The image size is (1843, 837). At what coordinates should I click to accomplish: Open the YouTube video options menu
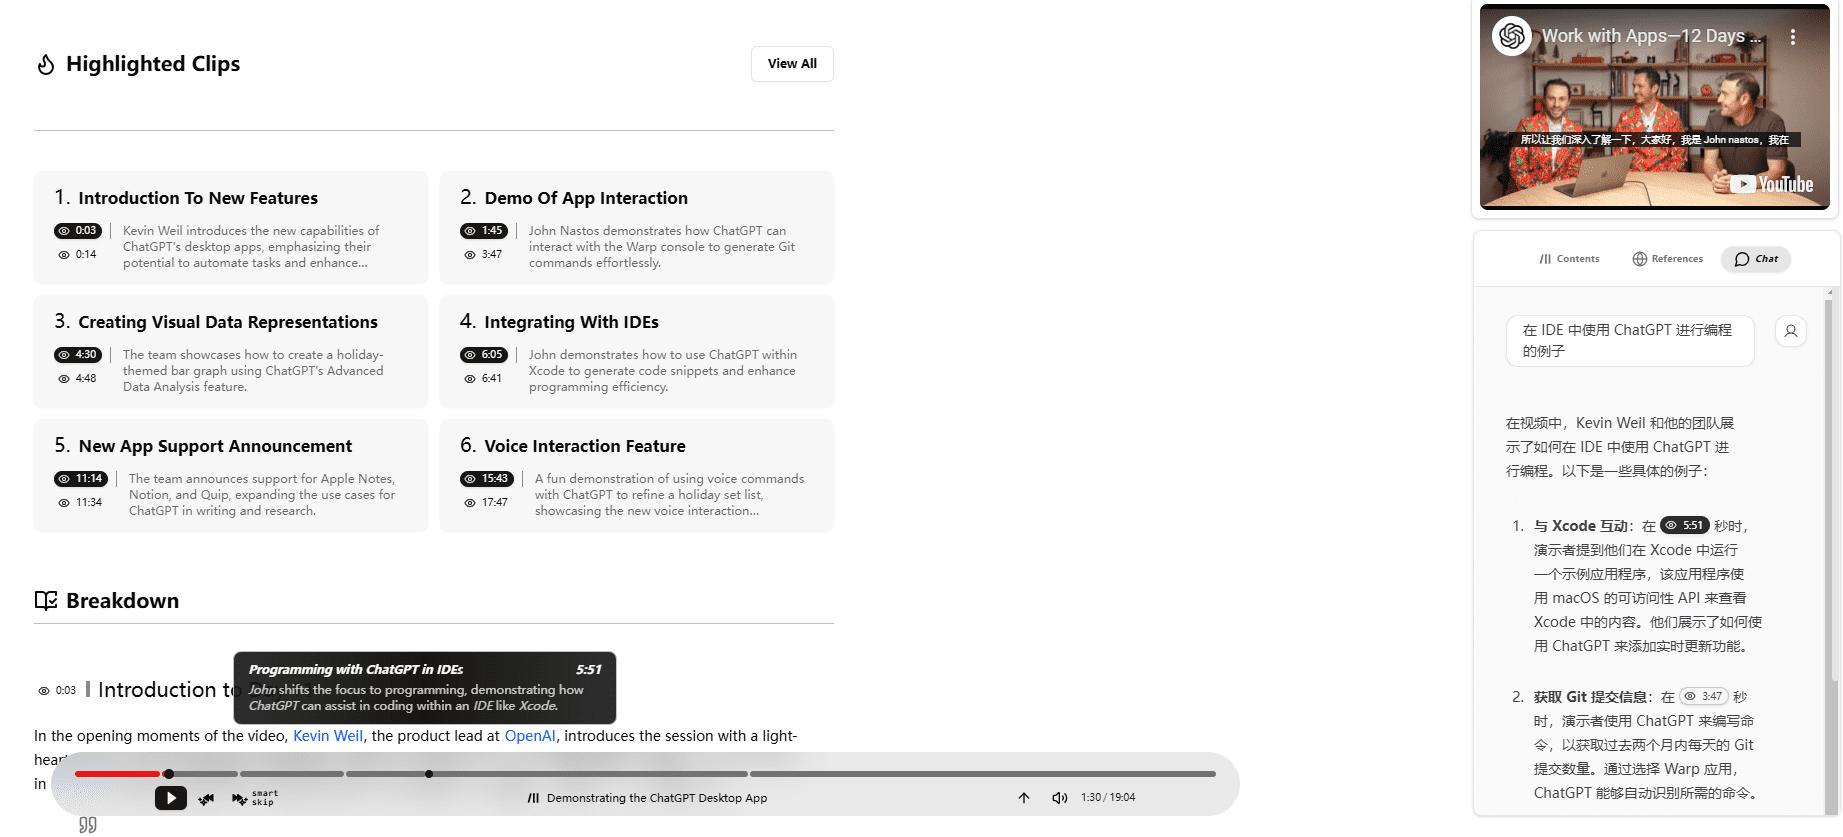pyautogui.click(x=1793, y=37)
